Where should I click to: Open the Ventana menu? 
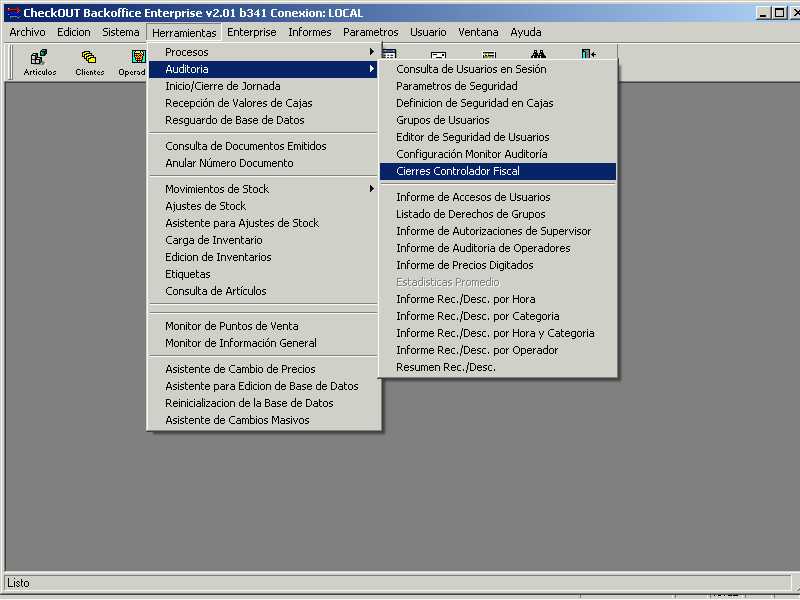[478, 32]
